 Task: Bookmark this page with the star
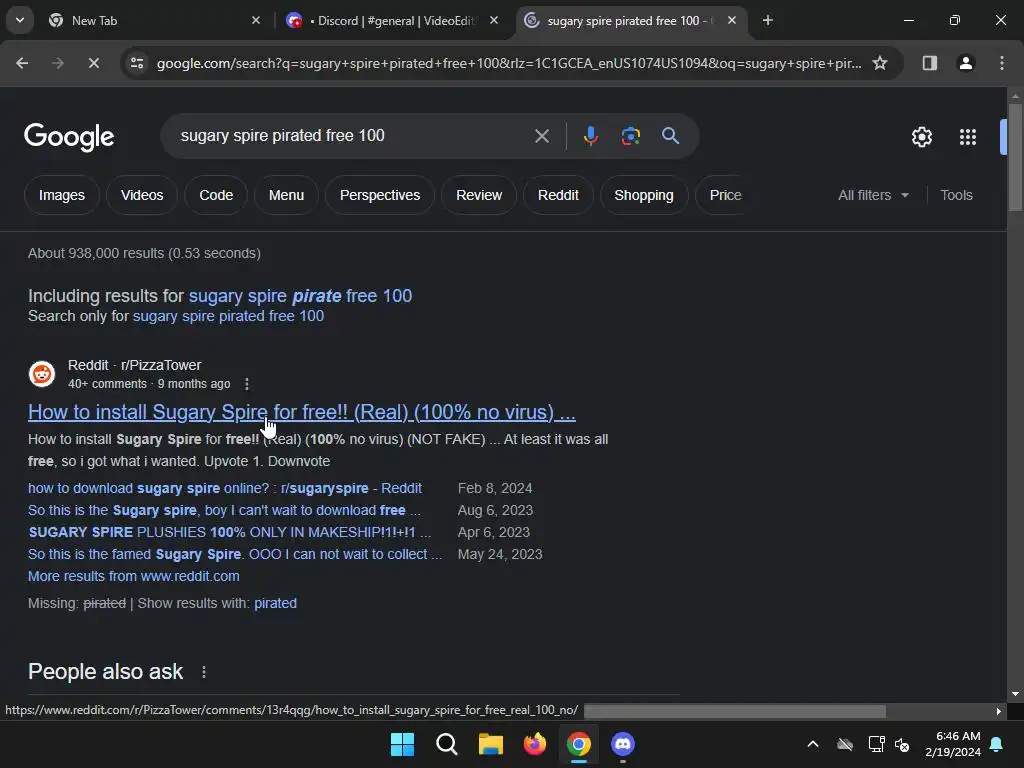pos(880,63)
